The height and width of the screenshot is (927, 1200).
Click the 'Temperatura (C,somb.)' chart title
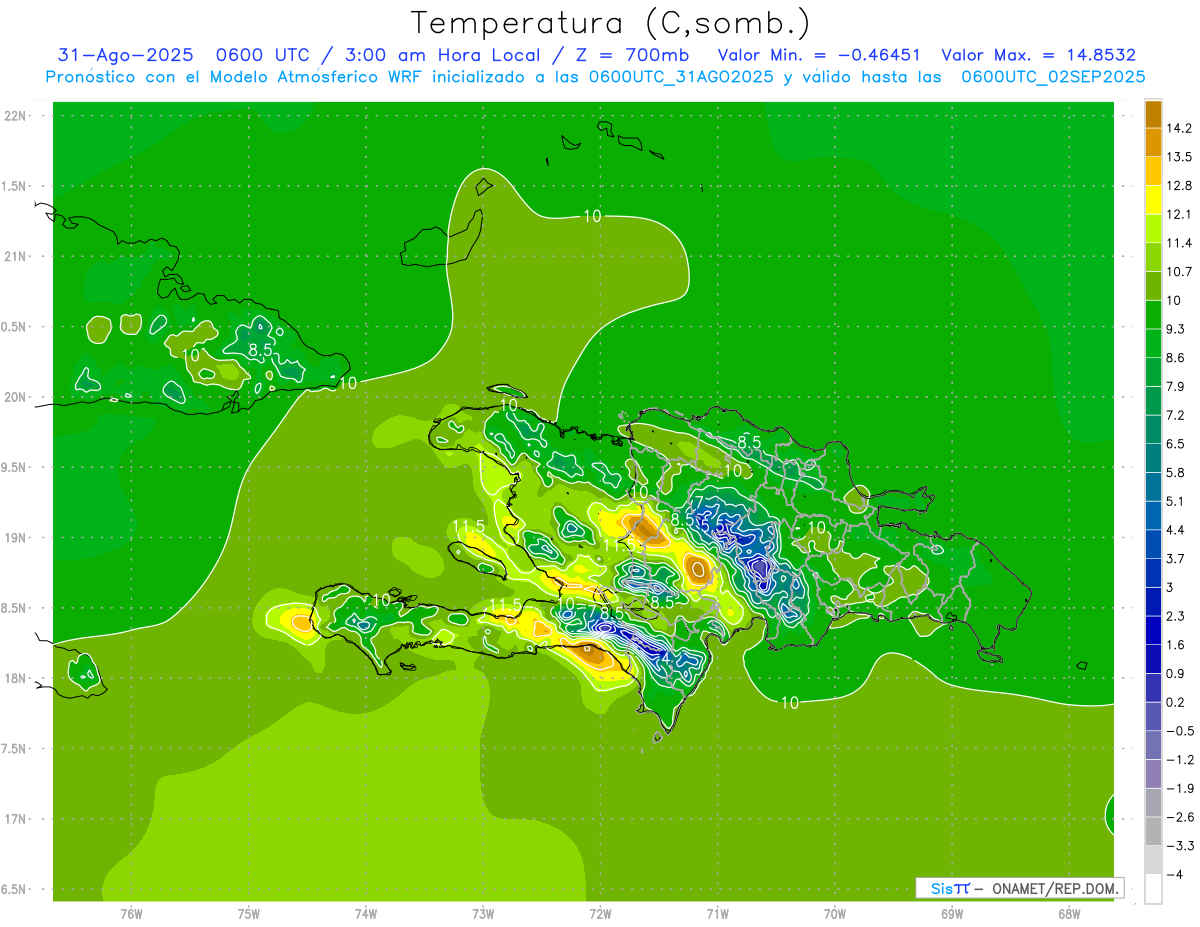610,23
